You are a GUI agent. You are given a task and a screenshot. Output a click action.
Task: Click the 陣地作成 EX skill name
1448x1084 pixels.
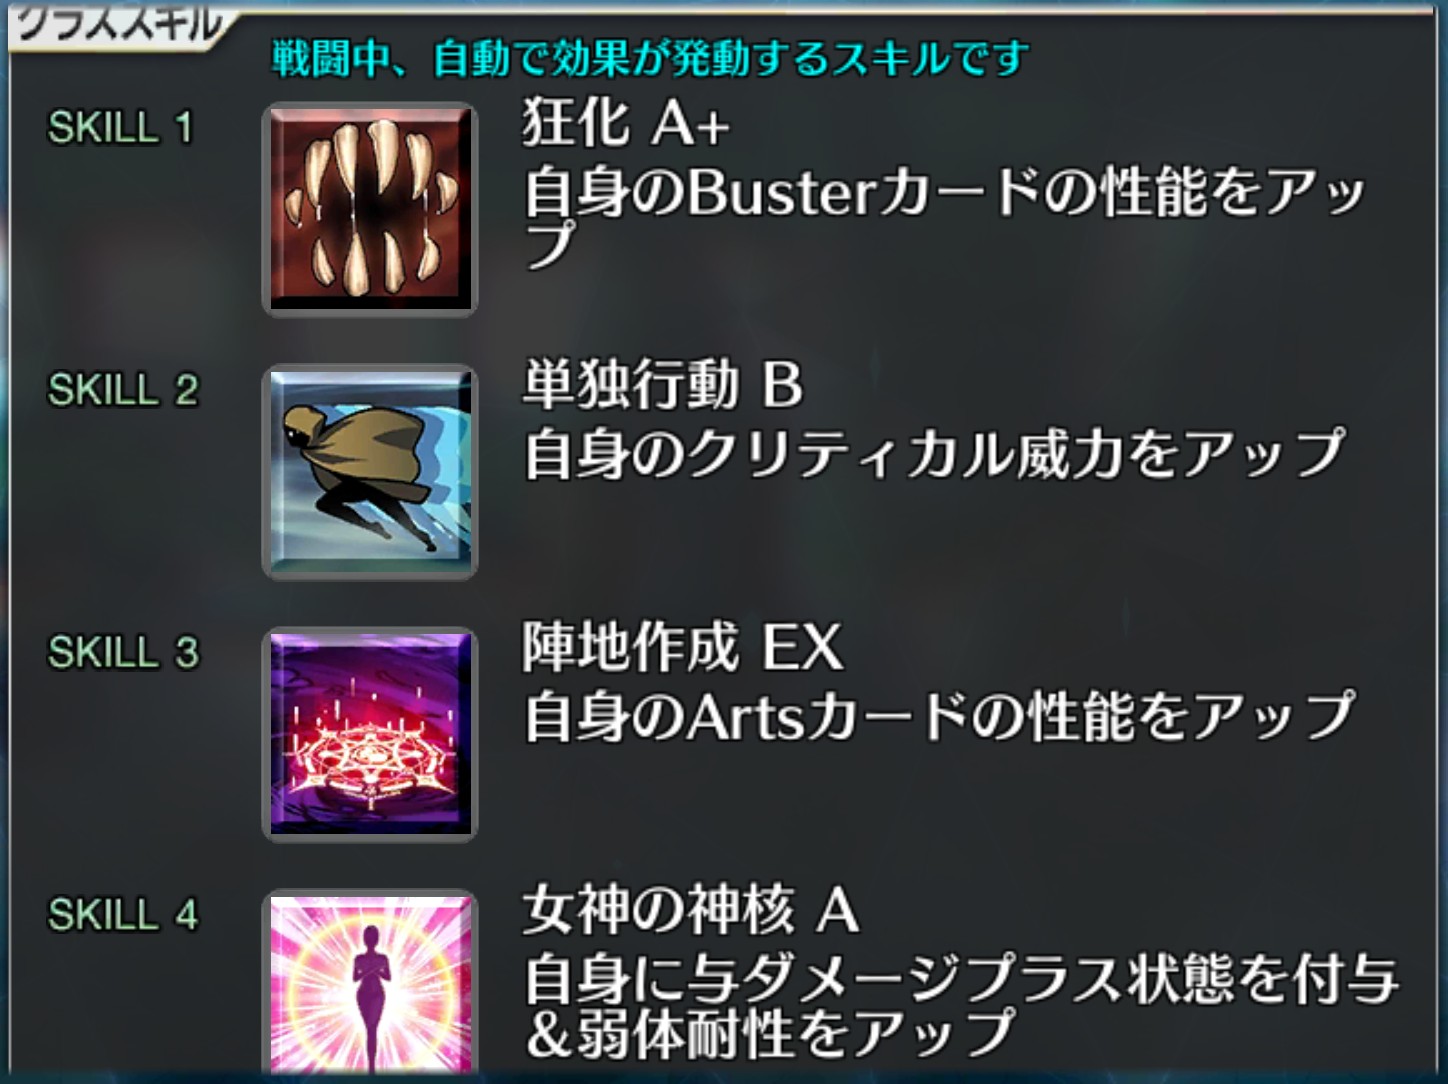(682, 647)
